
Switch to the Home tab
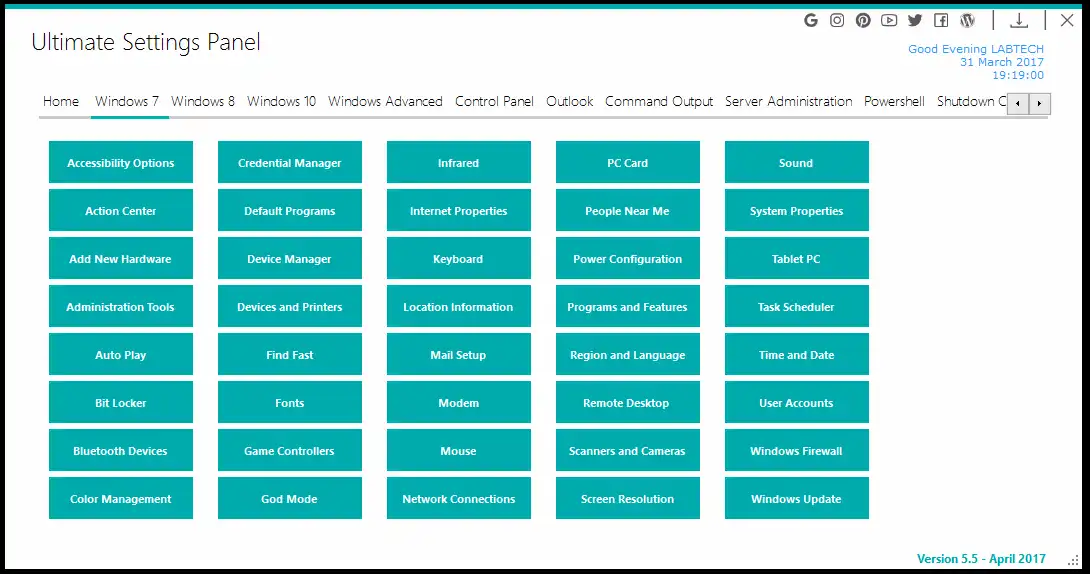point(61,101)
